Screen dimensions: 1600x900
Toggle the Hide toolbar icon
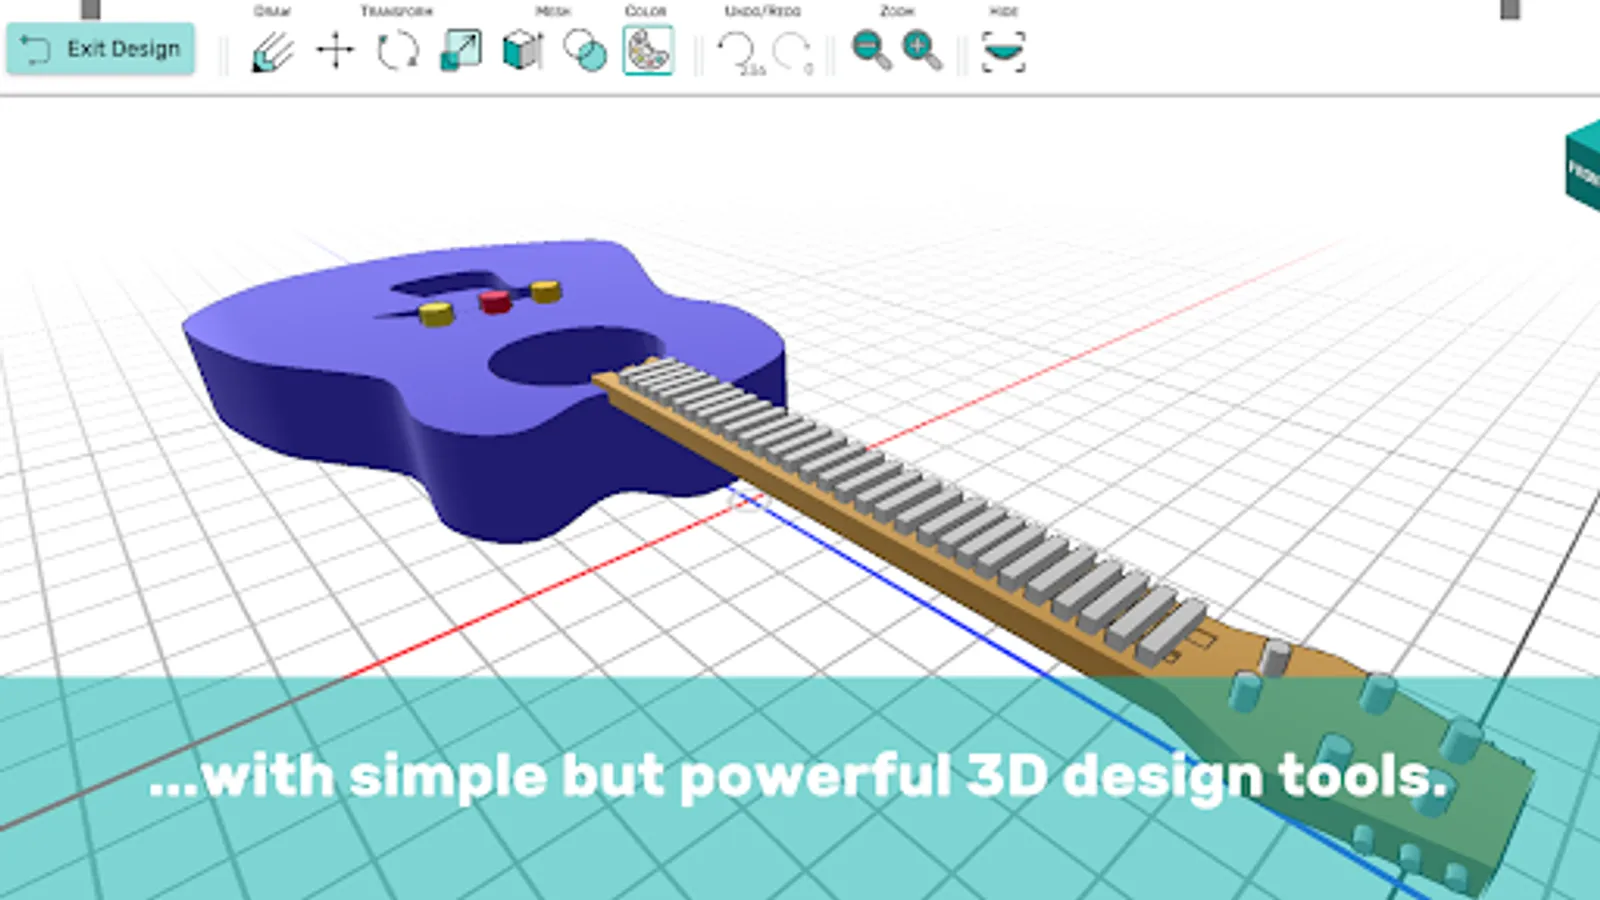1003,50
